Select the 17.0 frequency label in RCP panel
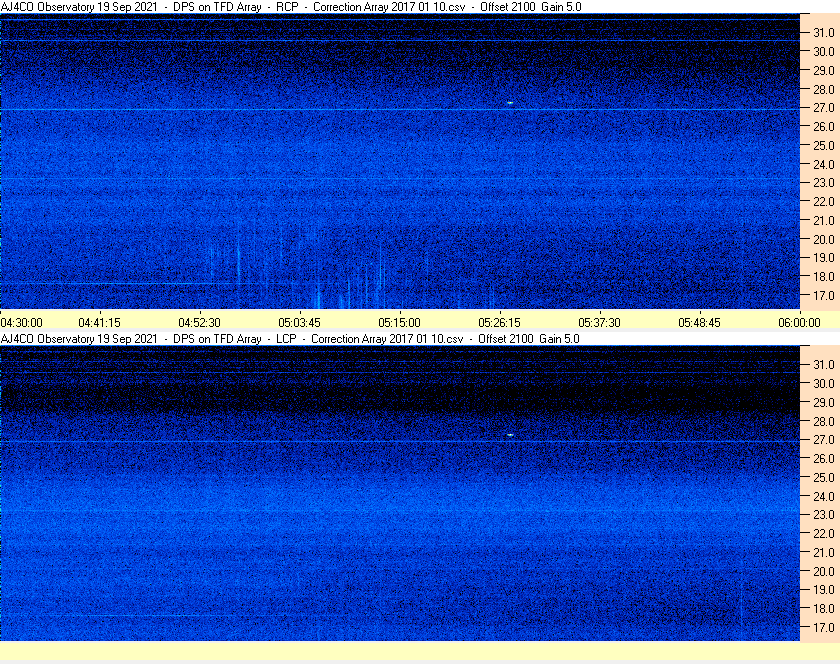840x664 pixels. pos(824,295)
